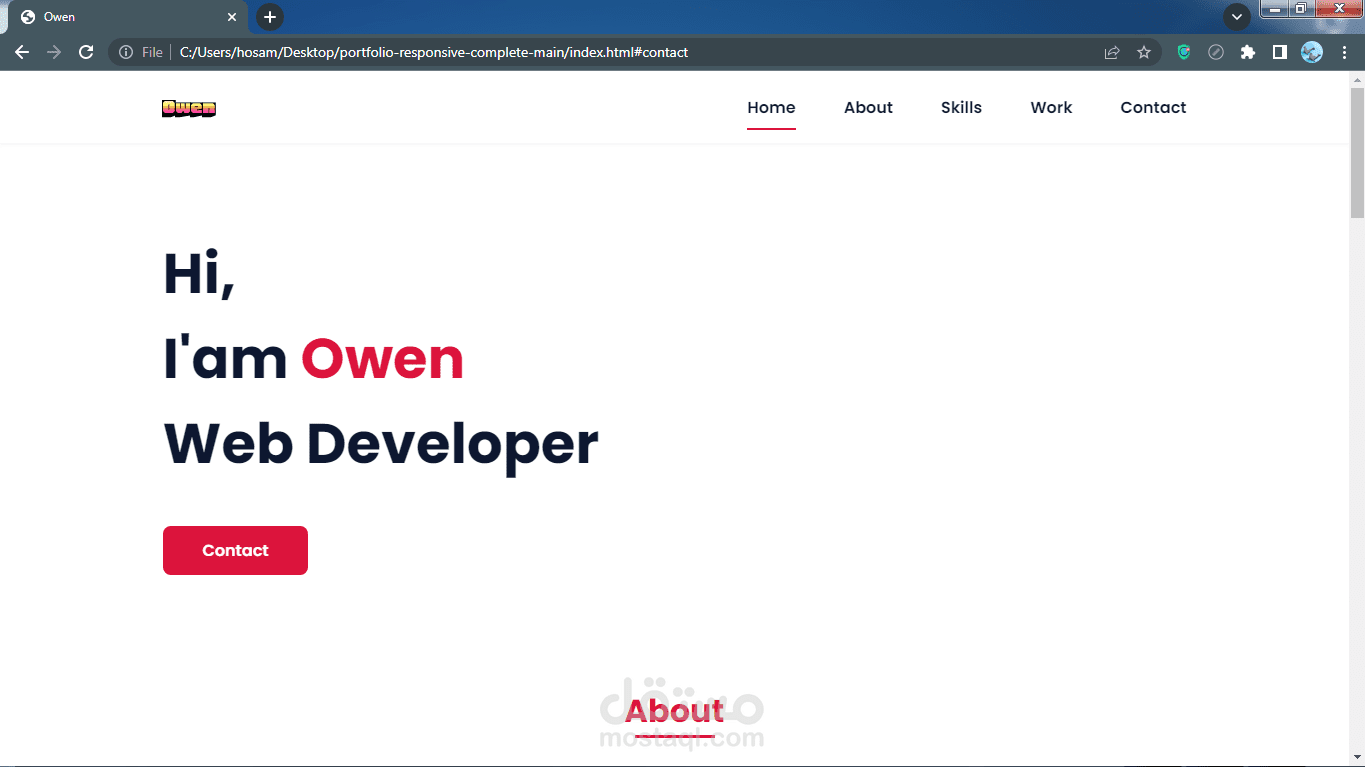Navigate to Home in the nav menu
Viewport: 1365px width, 767px height.
click(771, 108)
